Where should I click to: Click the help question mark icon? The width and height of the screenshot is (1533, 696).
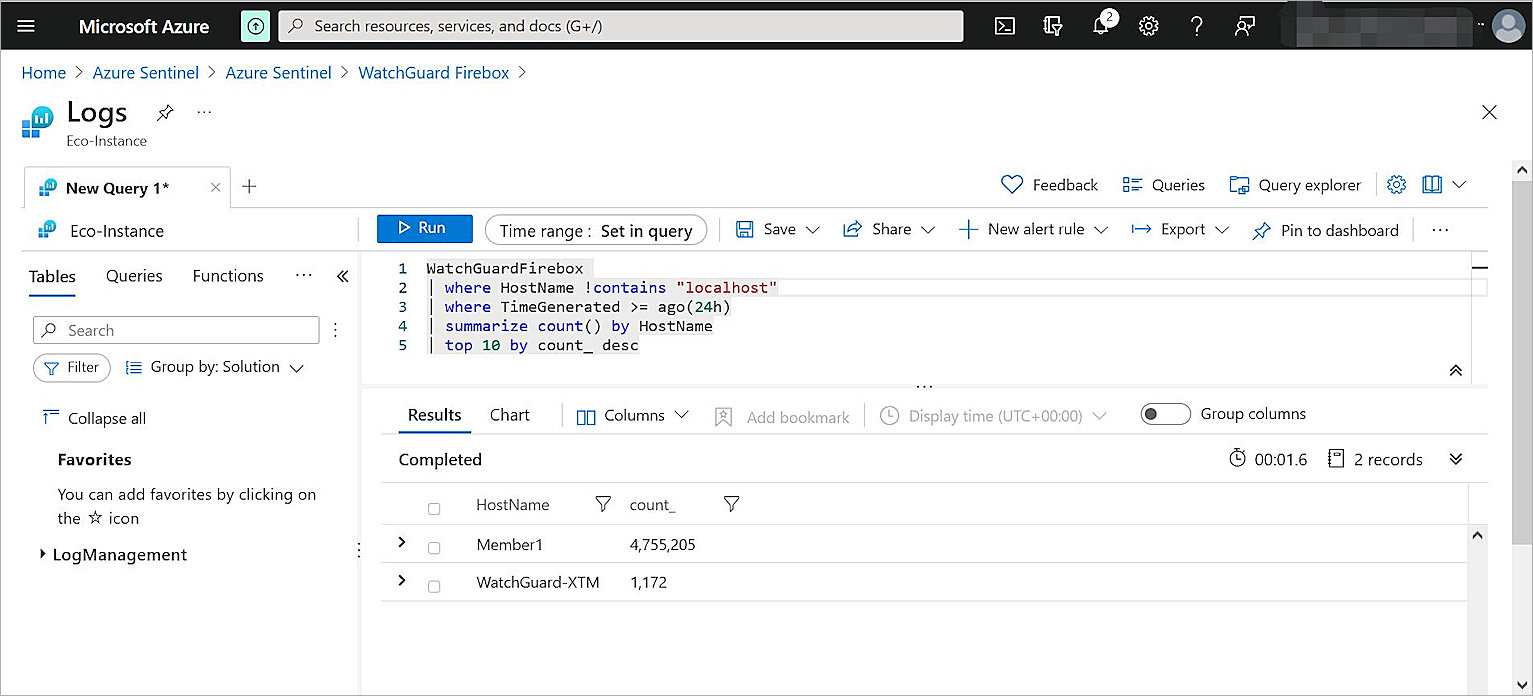[x=1197, y=27]
